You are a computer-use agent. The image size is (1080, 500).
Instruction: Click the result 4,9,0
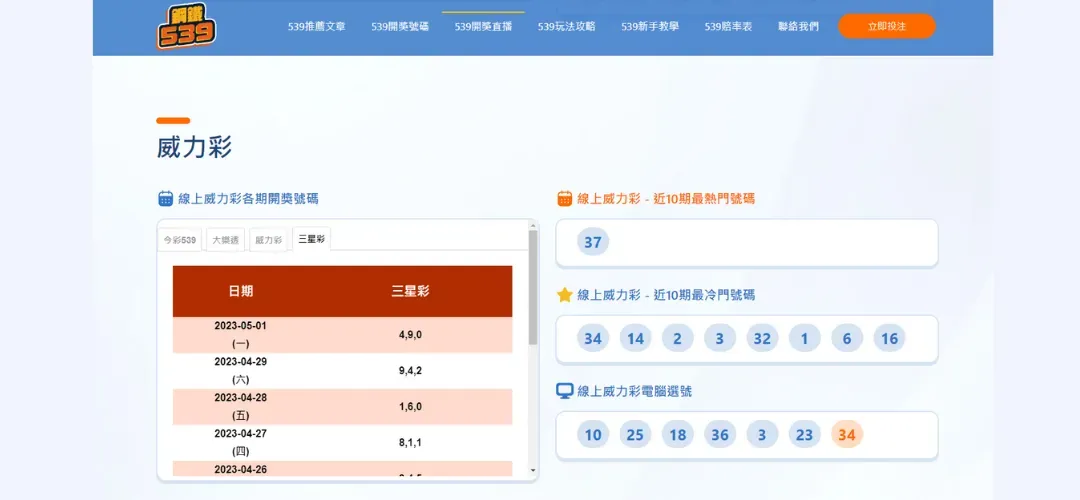[411, 335]
